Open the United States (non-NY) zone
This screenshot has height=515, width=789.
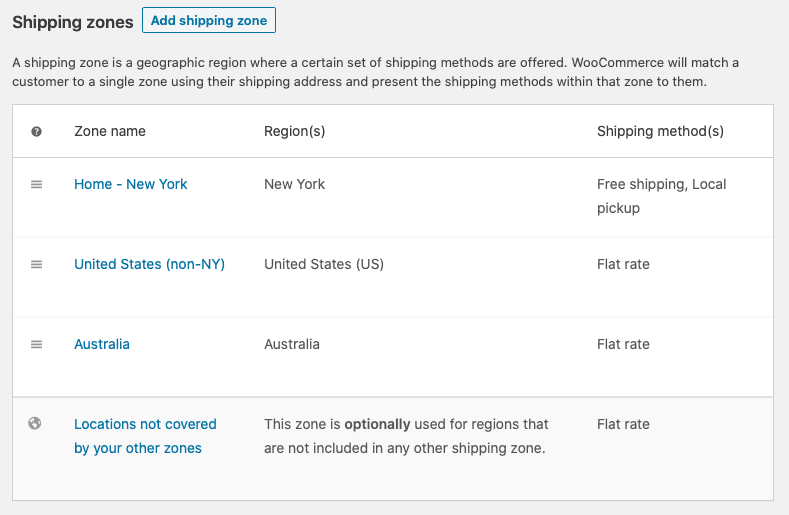tap(149, 264)
